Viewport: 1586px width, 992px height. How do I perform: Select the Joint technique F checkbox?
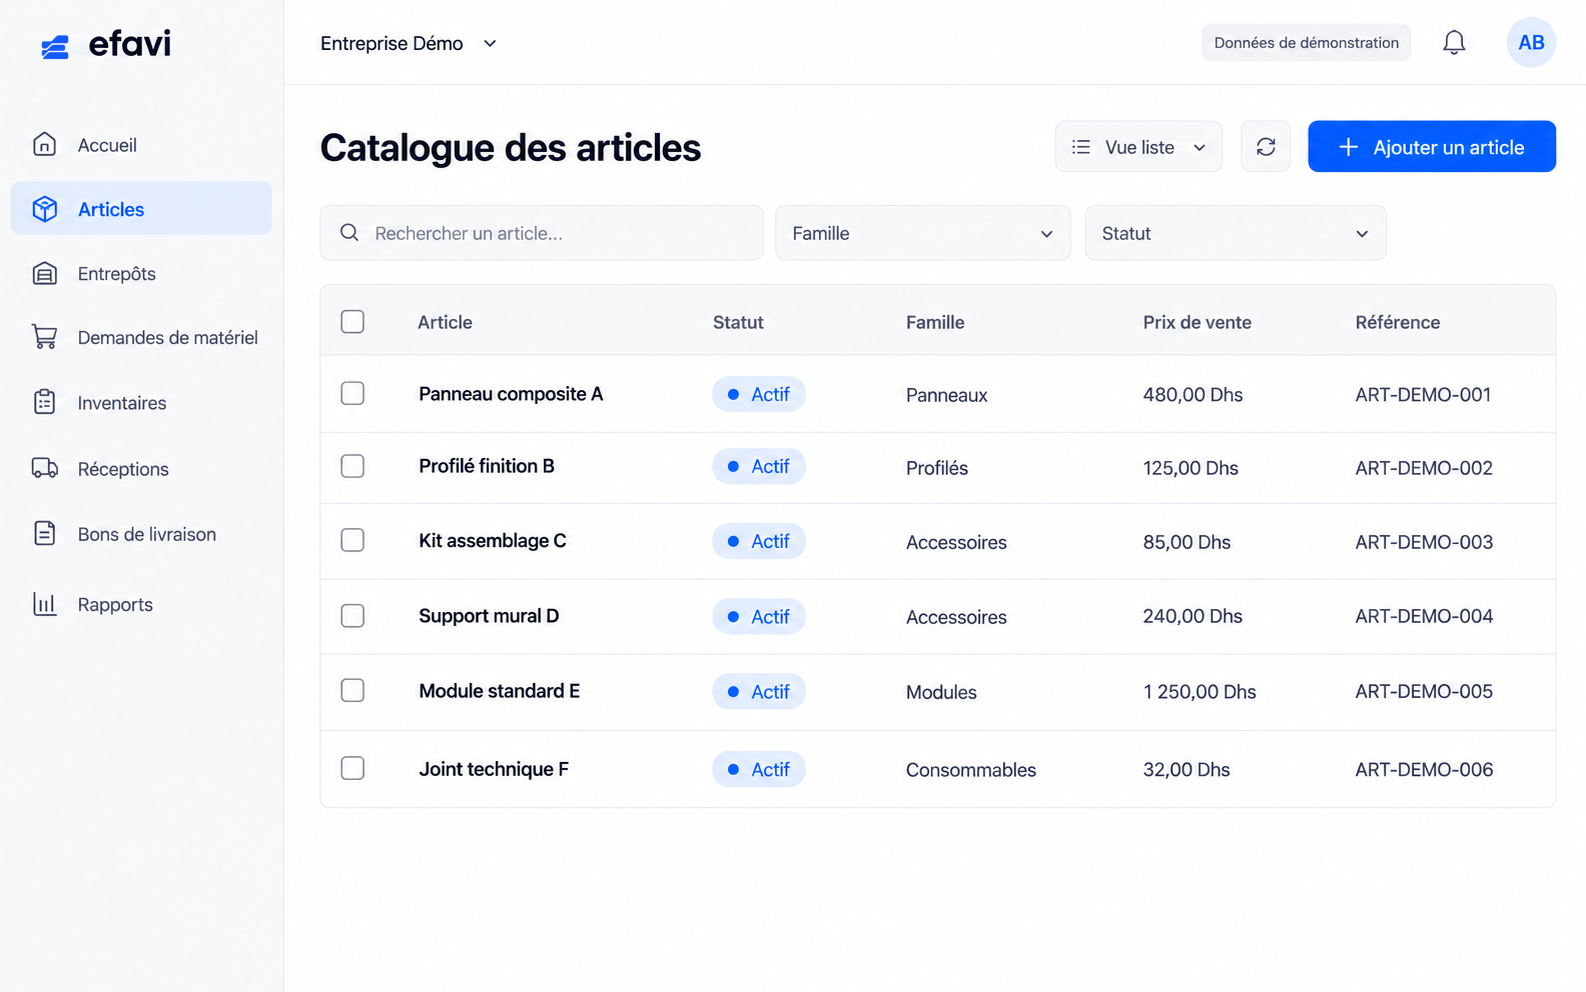coord(352,768)
